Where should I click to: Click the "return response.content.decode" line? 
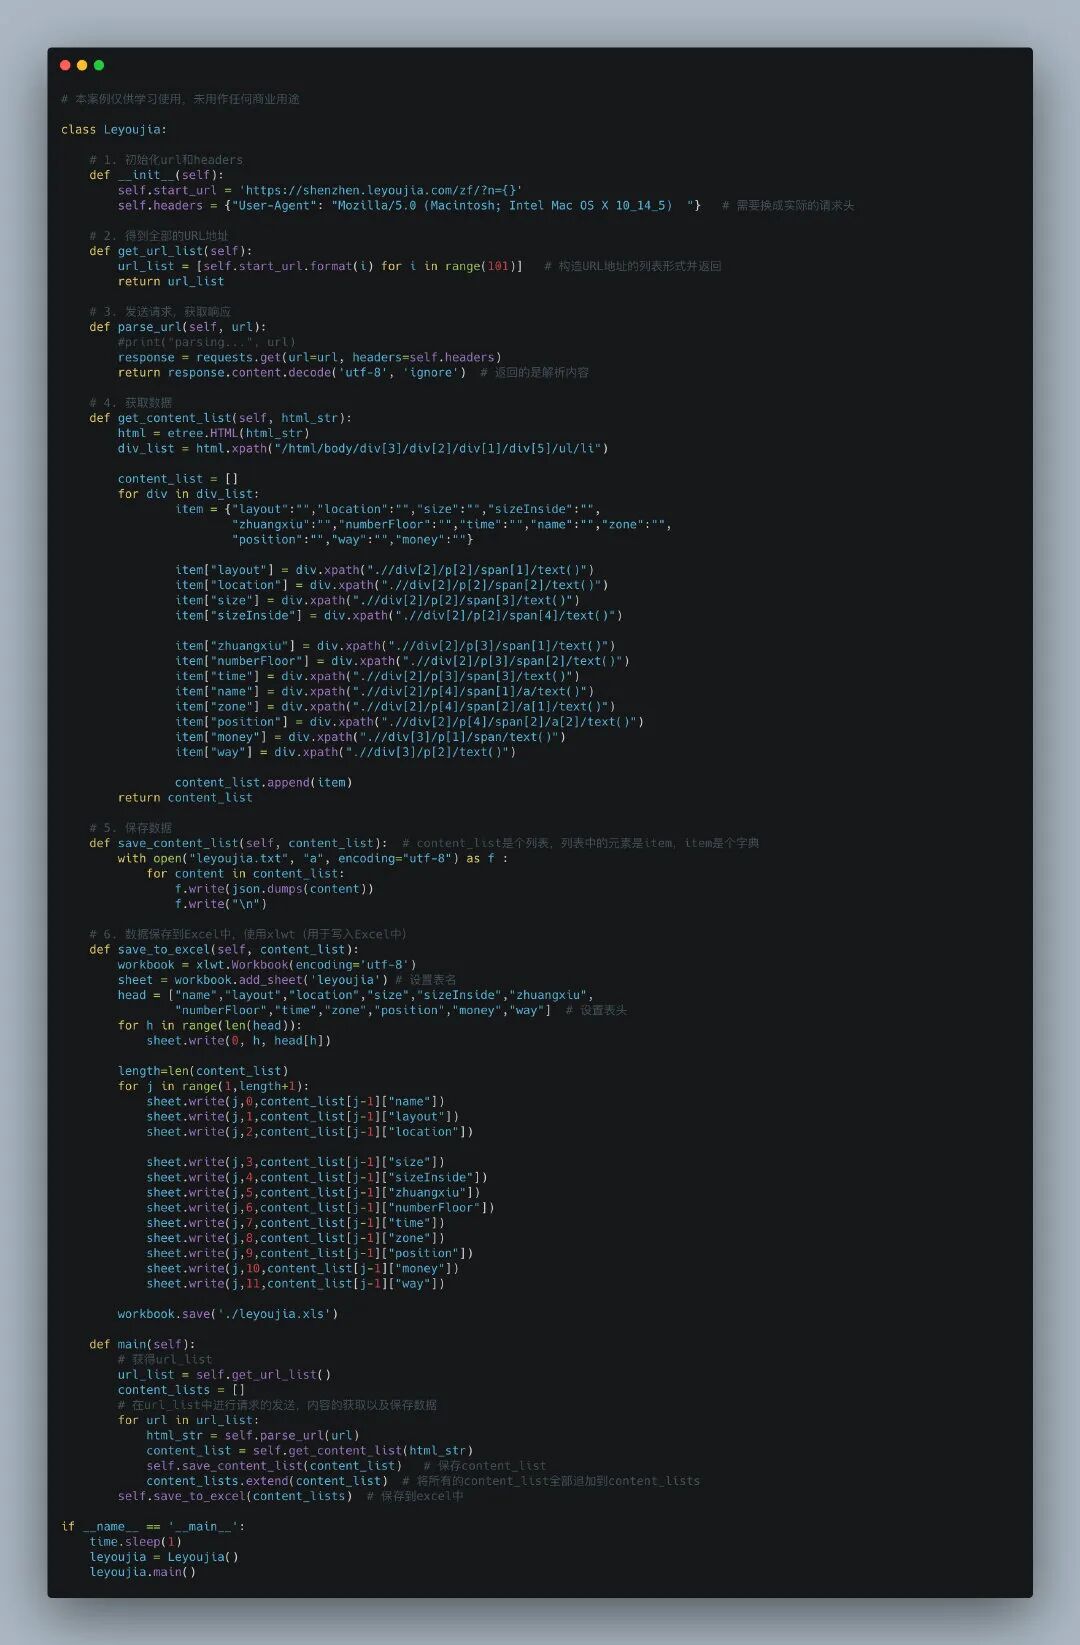coord(353,372)
